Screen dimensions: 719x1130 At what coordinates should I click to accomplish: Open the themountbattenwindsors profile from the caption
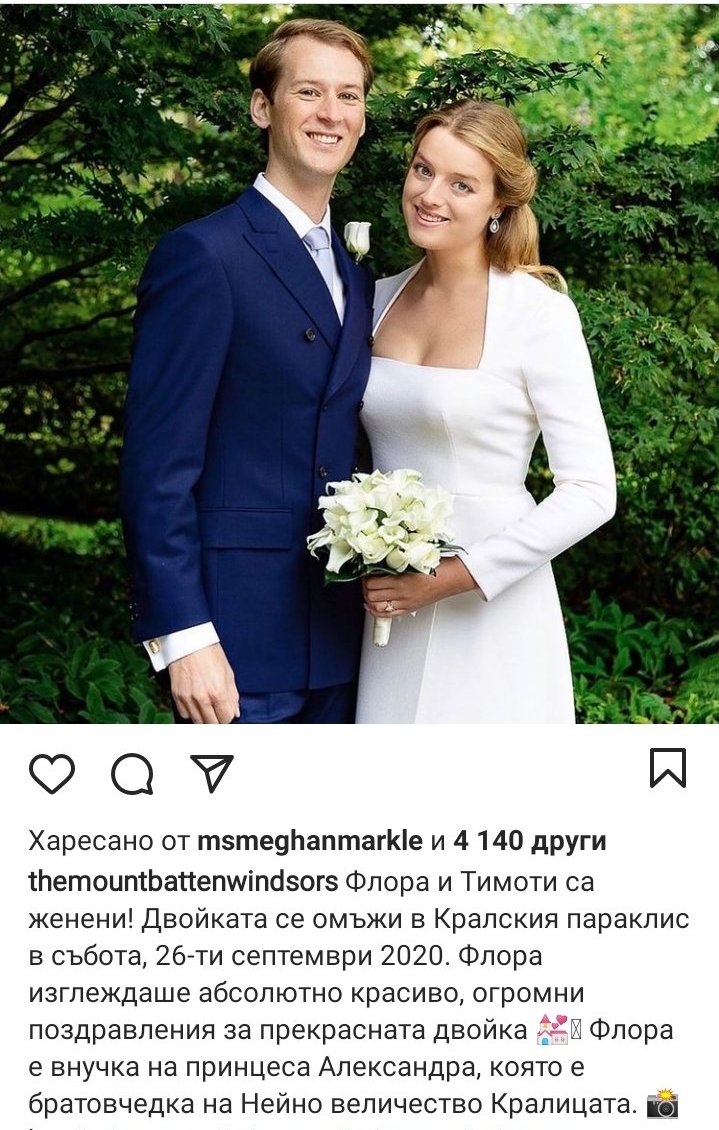[x=183, y=881]
